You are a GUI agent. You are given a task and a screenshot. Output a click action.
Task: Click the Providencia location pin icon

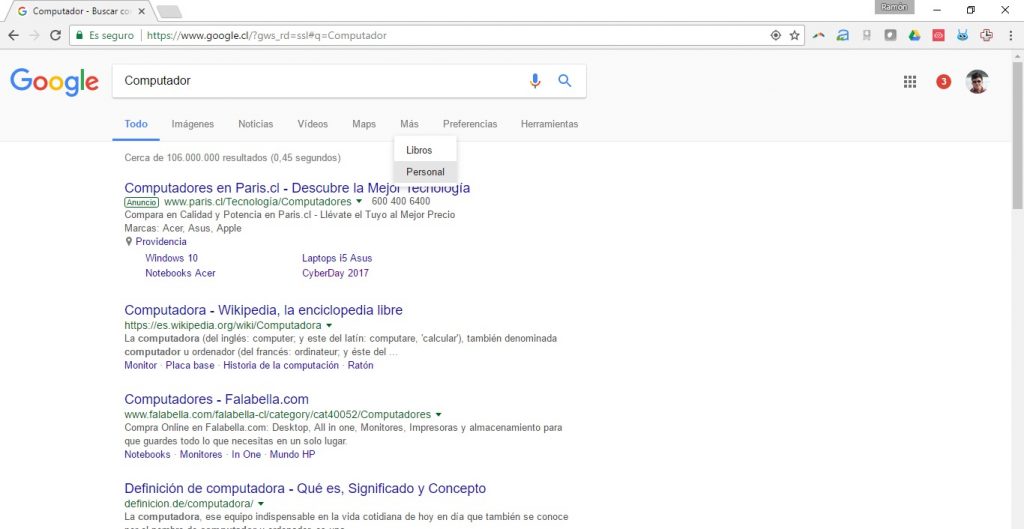tap(129, 242)
